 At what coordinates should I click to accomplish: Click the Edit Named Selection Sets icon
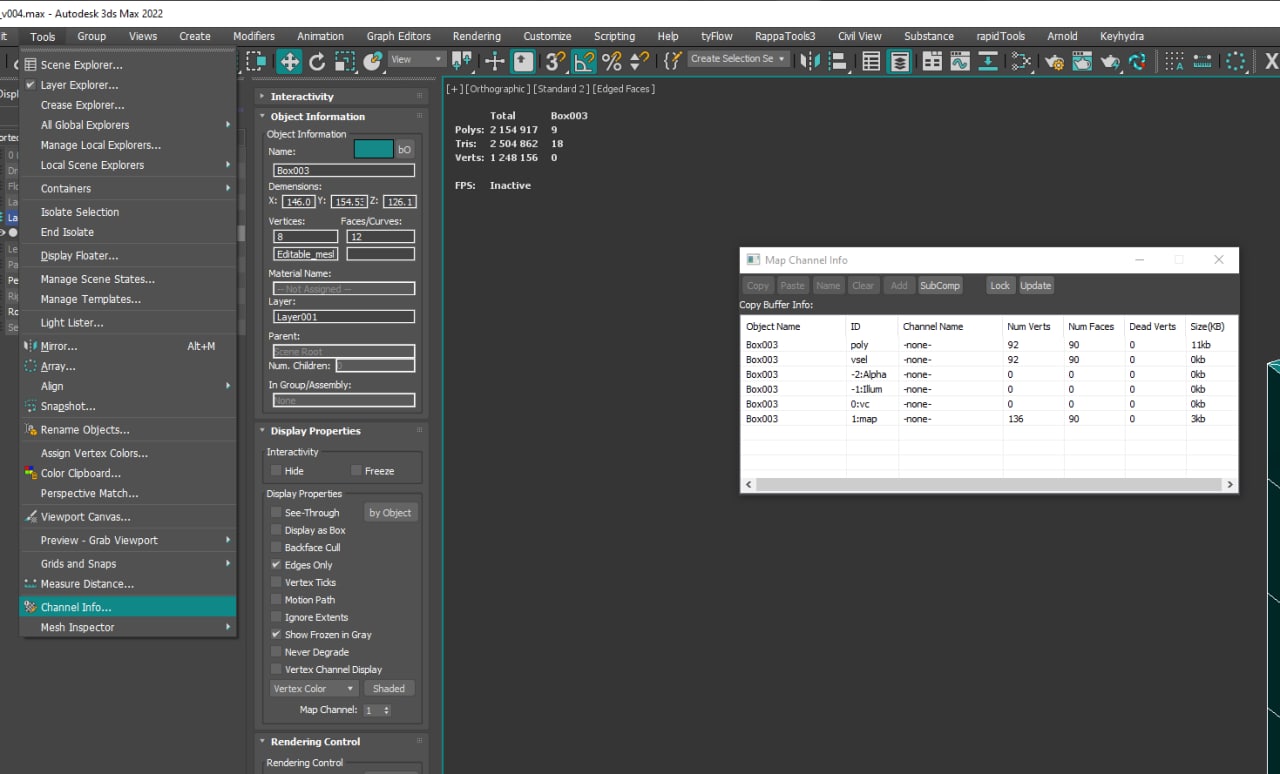tap(672, 61)
